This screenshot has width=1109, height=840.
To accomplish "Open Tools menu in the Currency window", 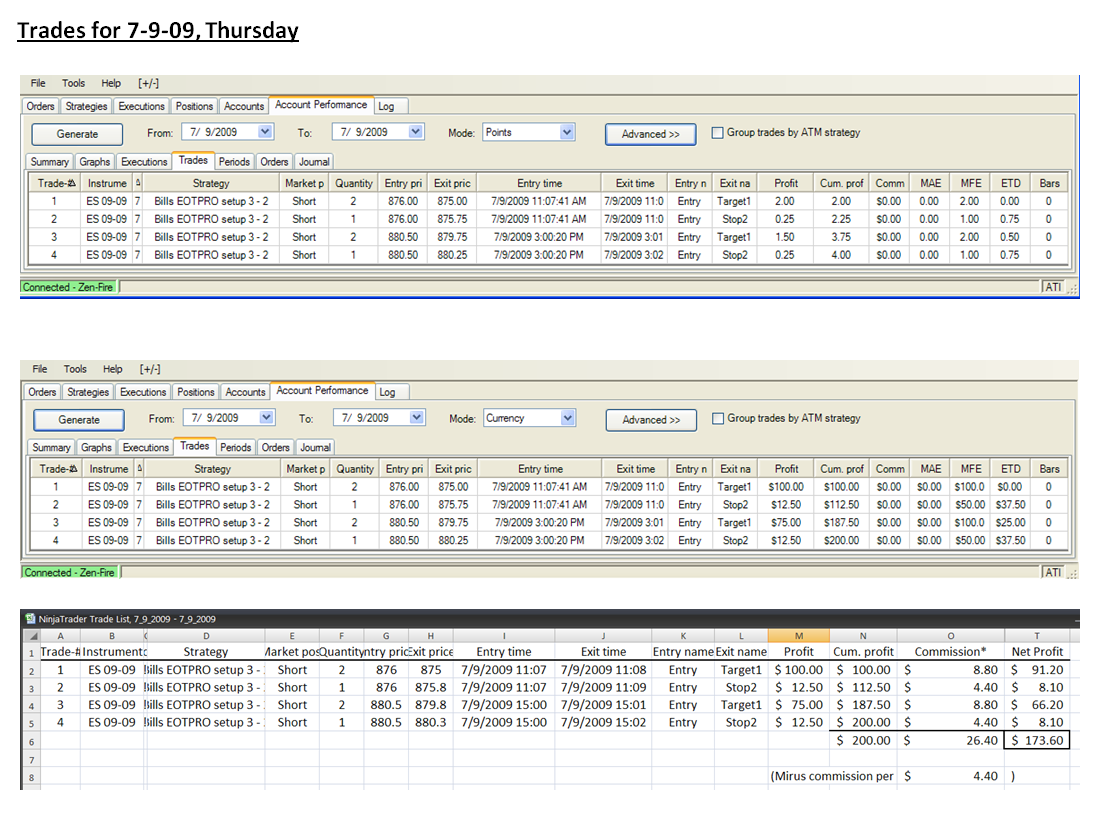I will (x=75, y=368).
